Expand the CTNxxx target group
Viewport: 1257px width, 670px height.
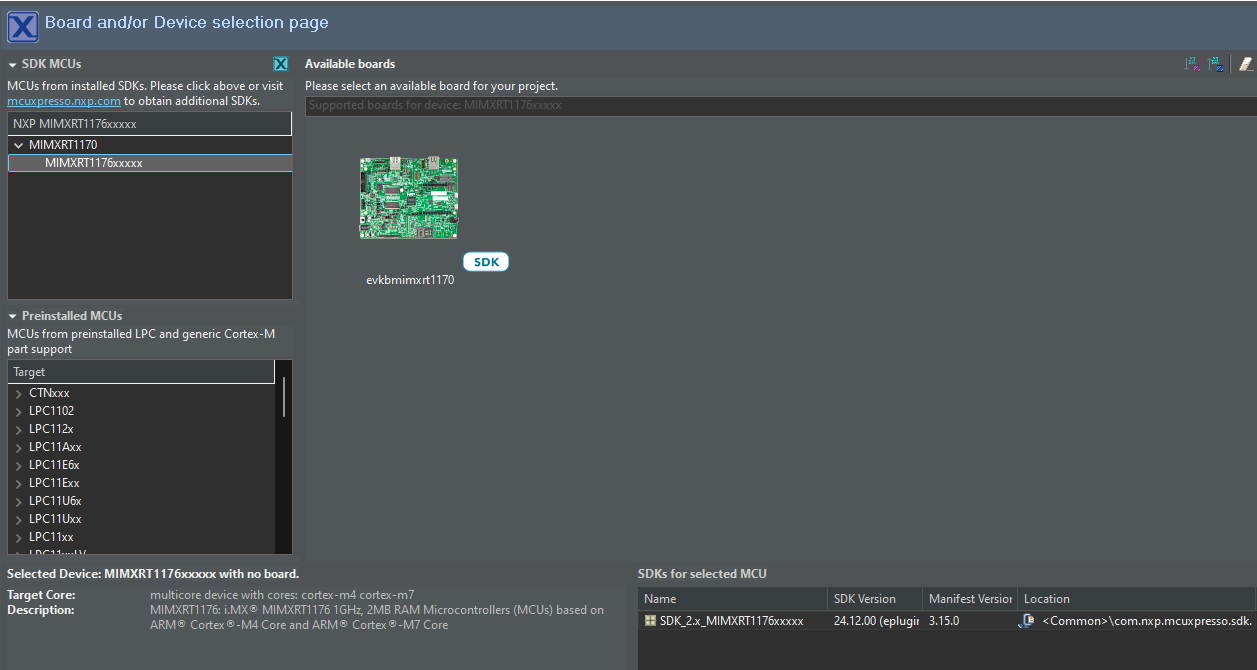tap(17, 392)
